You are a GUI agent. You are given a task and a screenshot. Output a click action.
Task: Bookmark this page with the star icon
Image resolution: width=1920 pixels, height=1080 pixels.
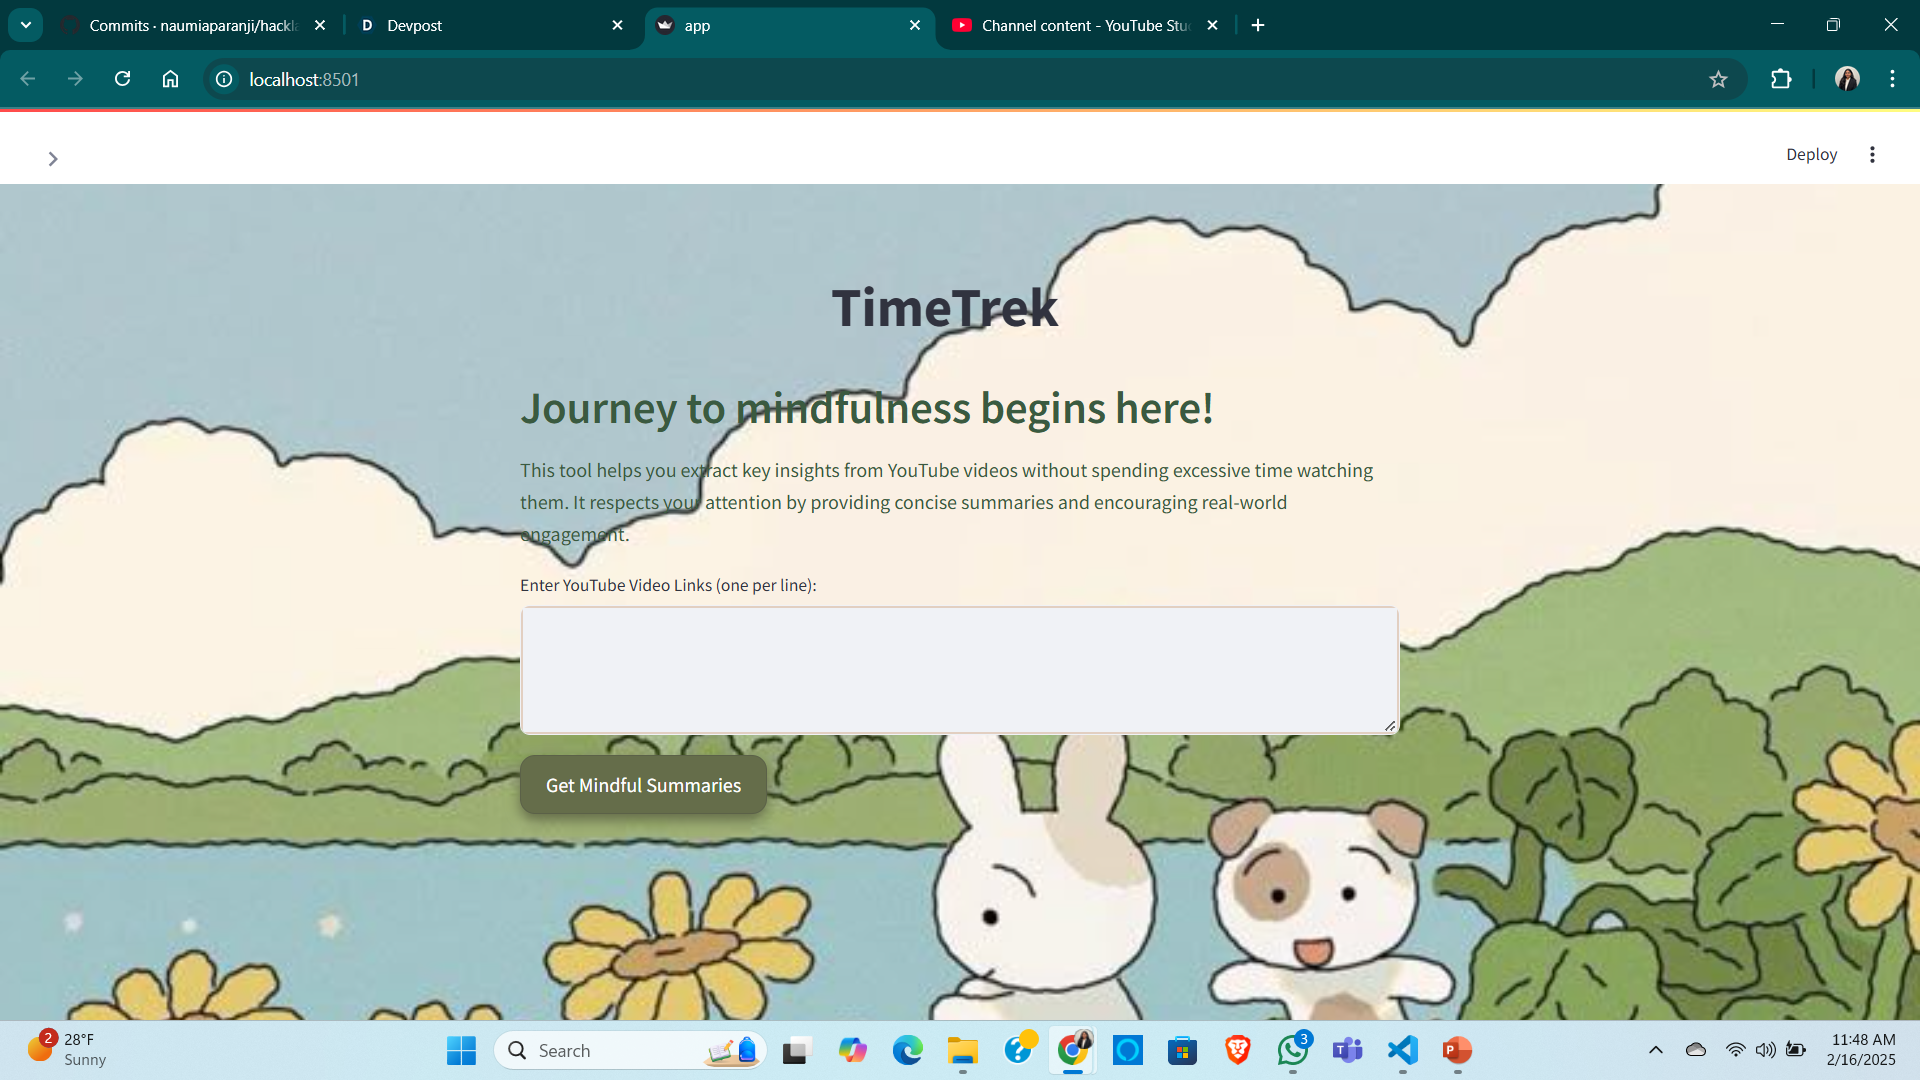click(1718, 80)
